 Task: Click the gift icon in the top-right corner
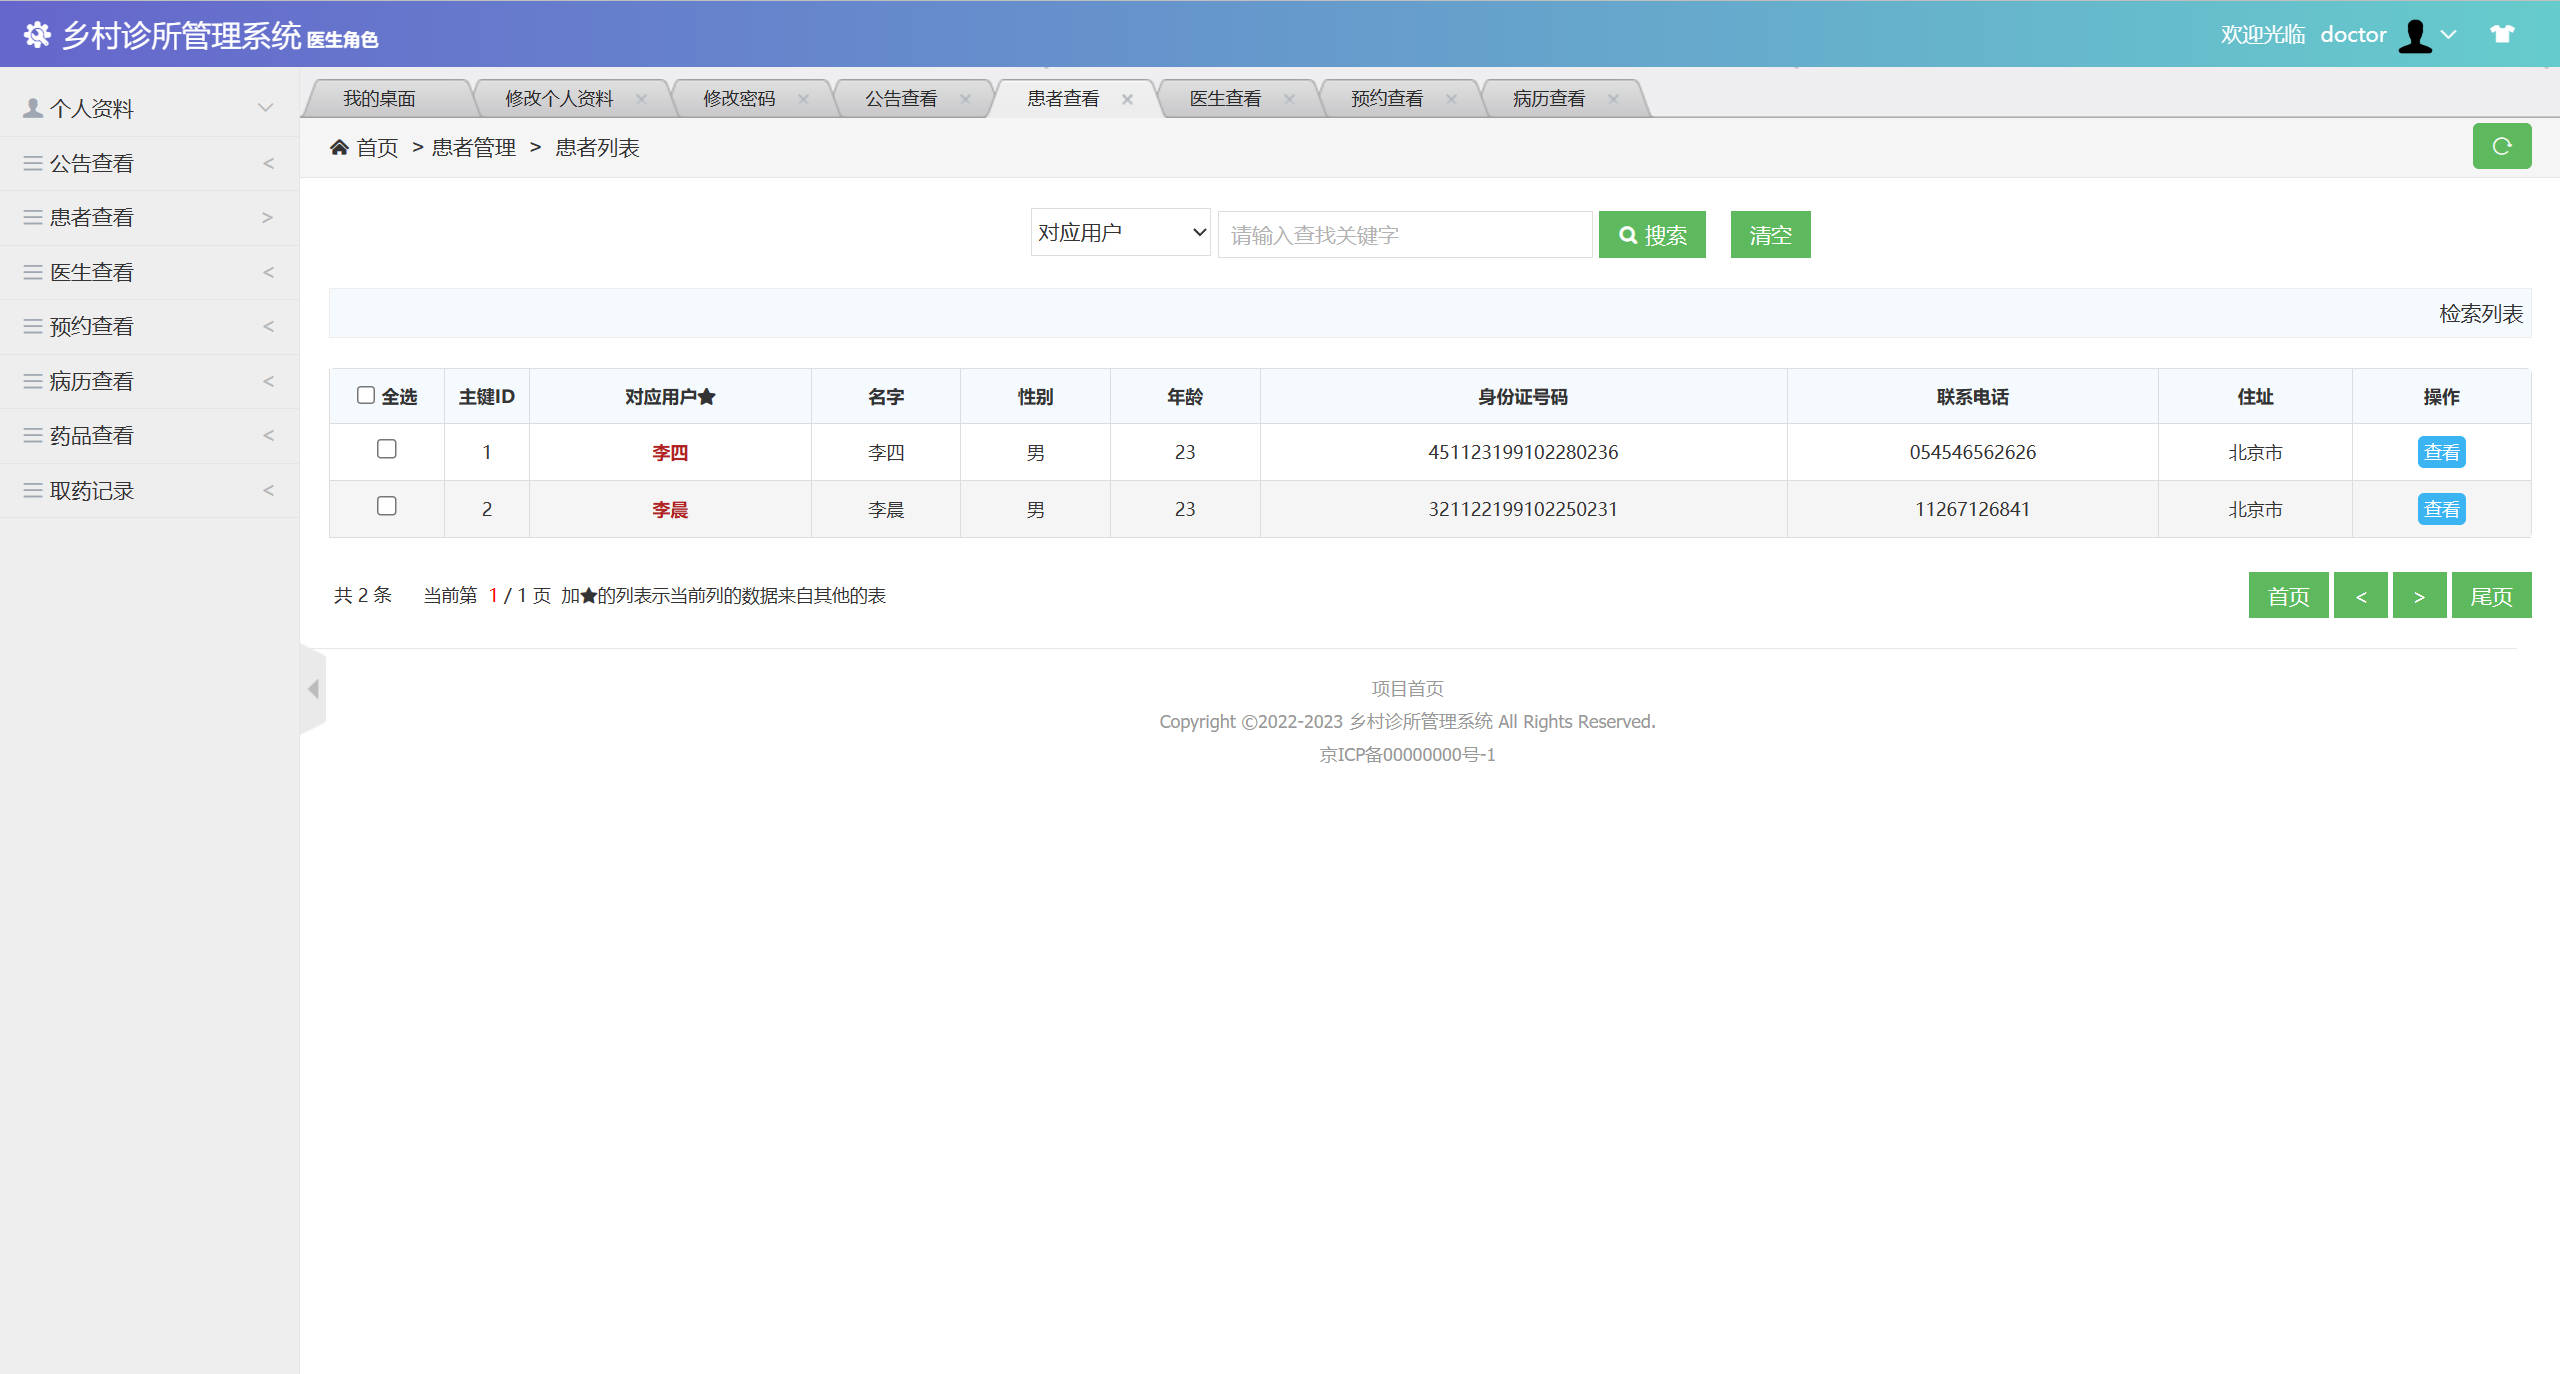(x=2504, y=33)
